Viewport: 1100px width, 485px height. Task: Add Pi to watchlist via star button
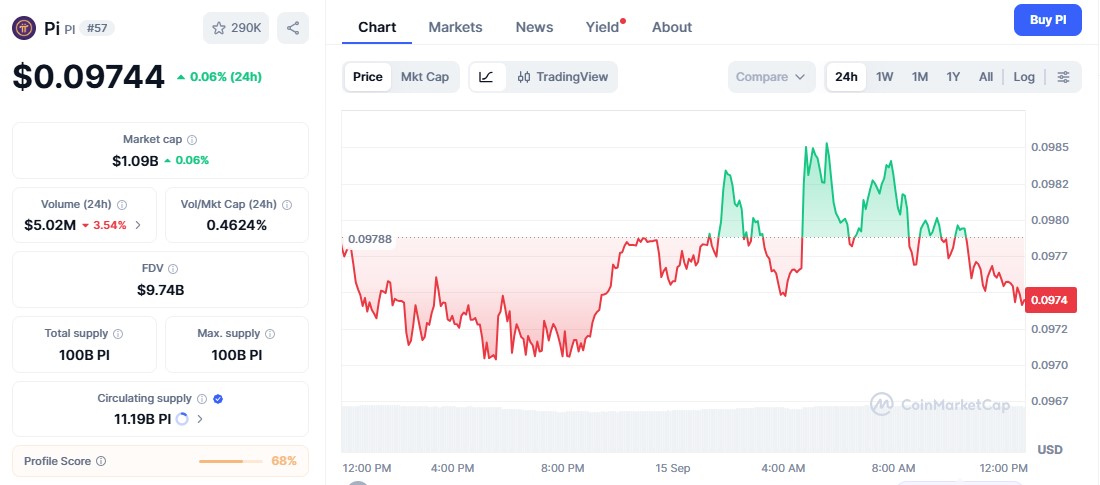[x=236, y=28]
